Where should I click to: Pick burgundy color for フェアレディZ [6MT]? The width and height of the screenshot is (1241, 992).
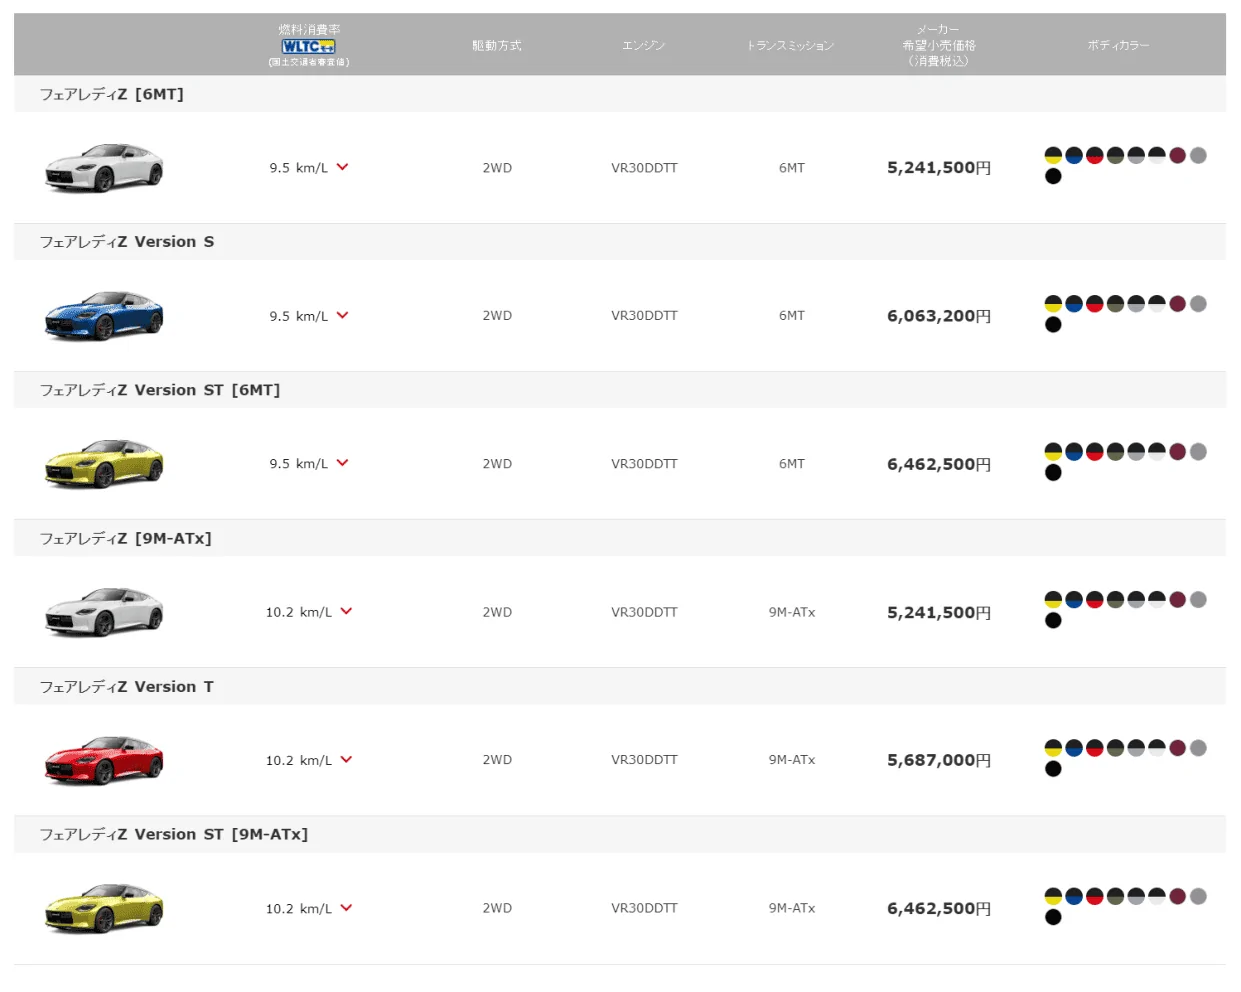[x=1178, y=155]
